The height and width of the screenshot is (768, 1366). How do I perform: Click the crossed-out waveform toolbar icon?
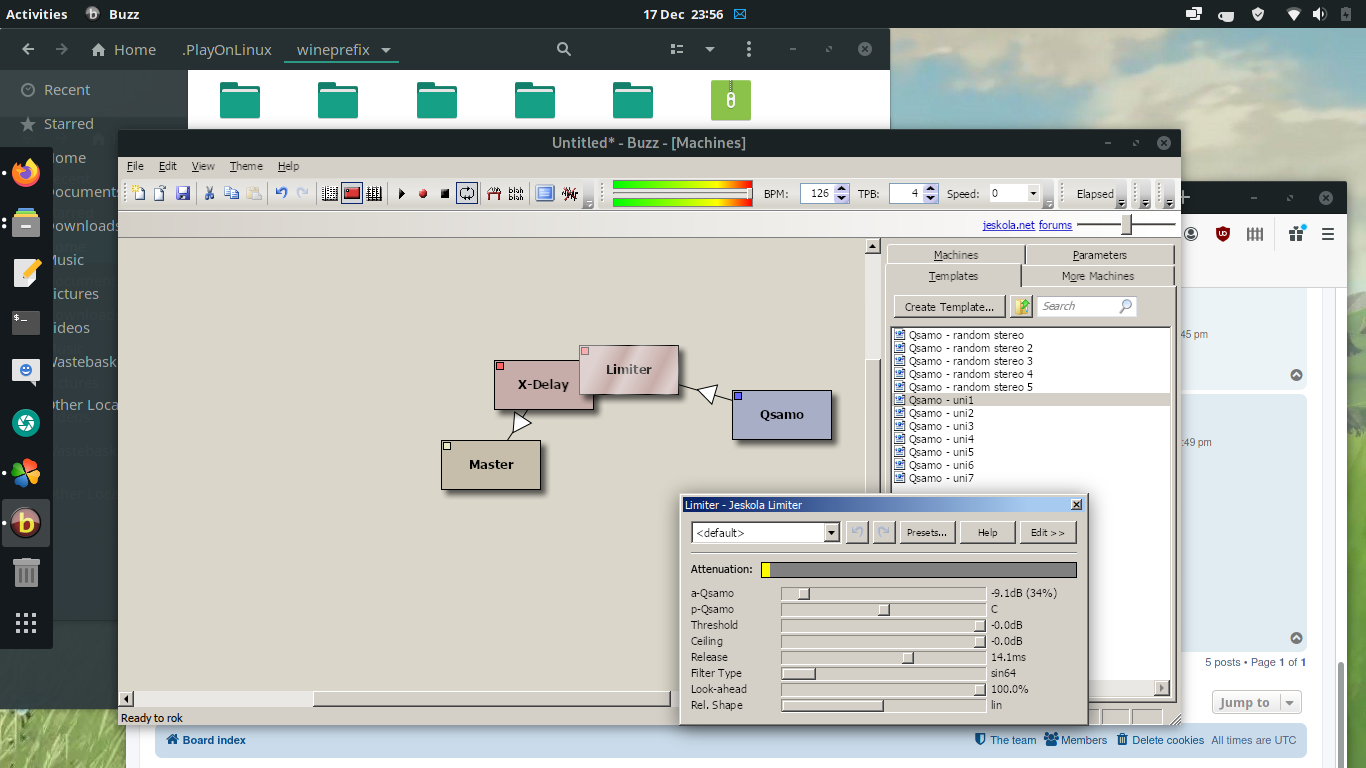pyautogui.click(x=569, y=193)
